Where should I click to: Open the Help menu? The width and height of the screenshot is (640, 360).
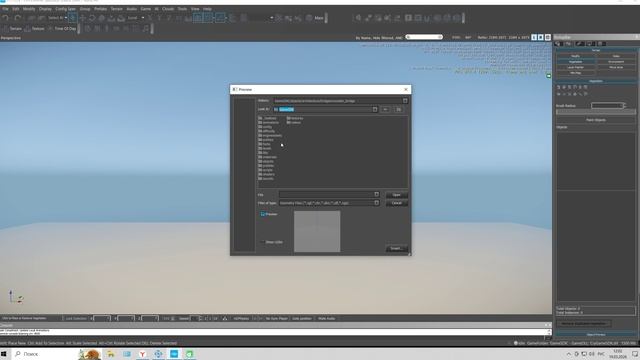(207, 9)
